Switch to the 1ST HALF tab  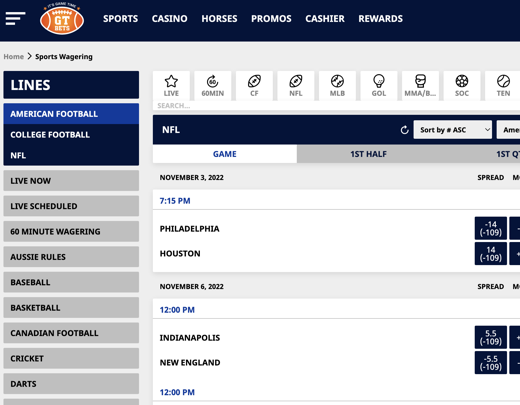[x=368, y=154]
